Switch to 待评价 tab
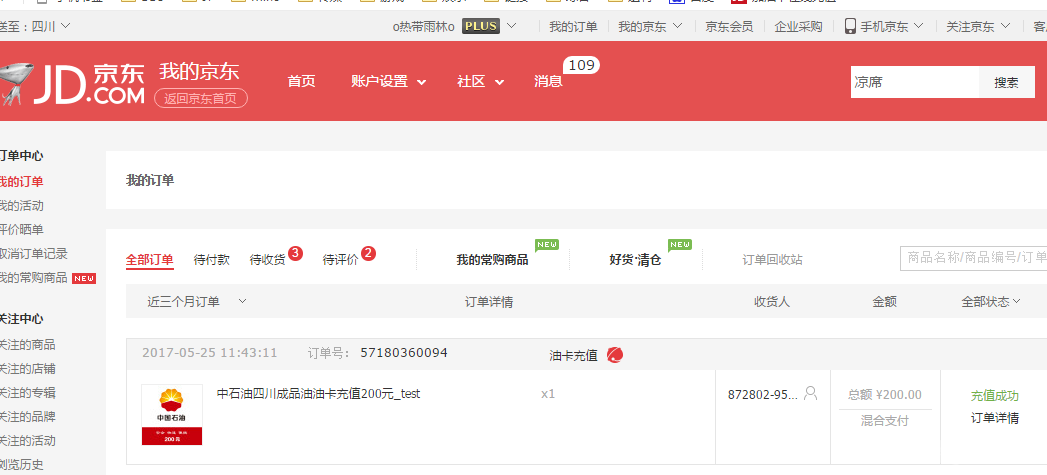Screen dimensions: 1047x475 point(341,260)
